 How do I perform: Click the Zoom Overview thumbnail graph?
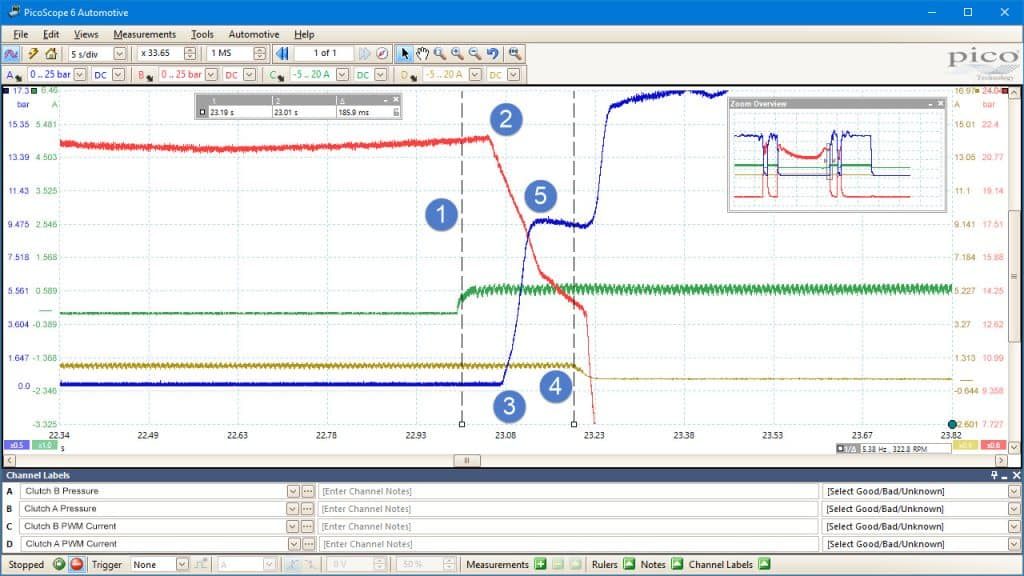(x=837, y=159)
